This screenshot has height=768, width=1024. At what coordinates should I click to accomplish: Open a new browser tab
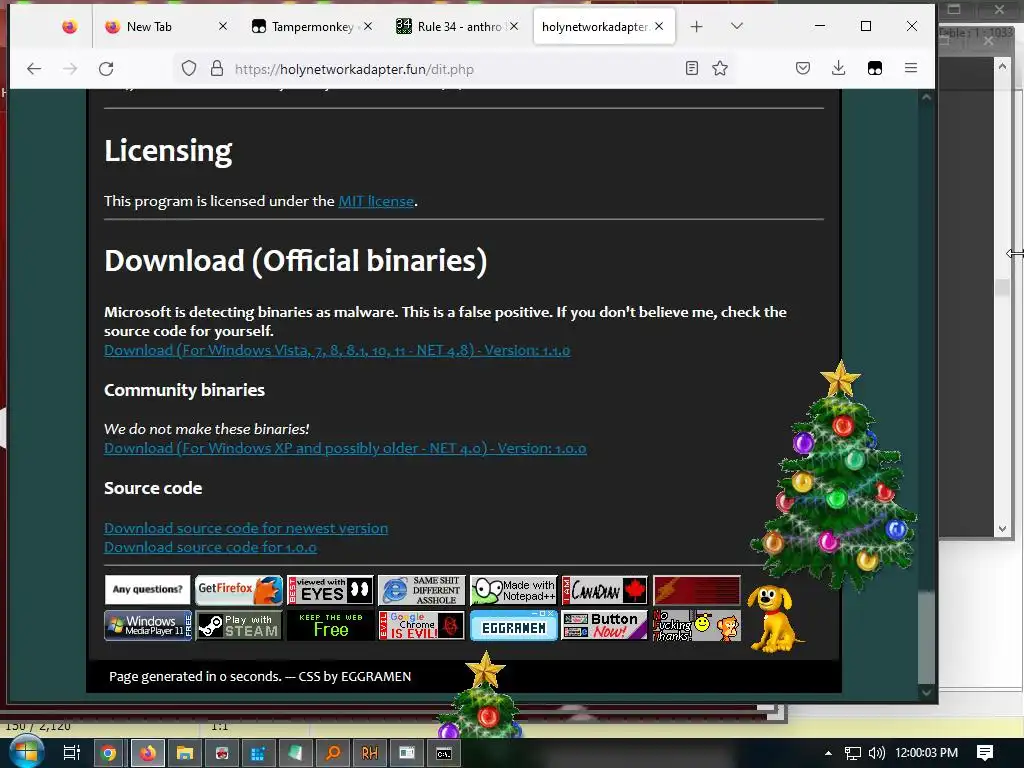(x=696, y=26)
